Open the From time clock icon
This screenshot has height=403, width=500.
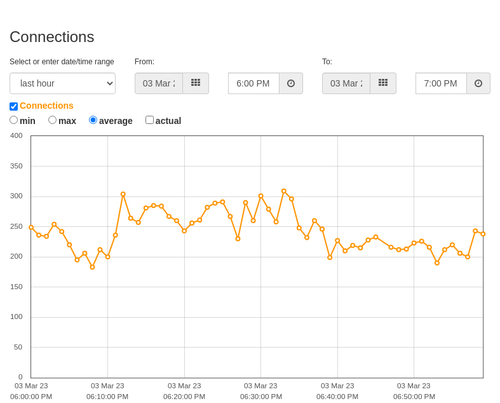[291, 83]
